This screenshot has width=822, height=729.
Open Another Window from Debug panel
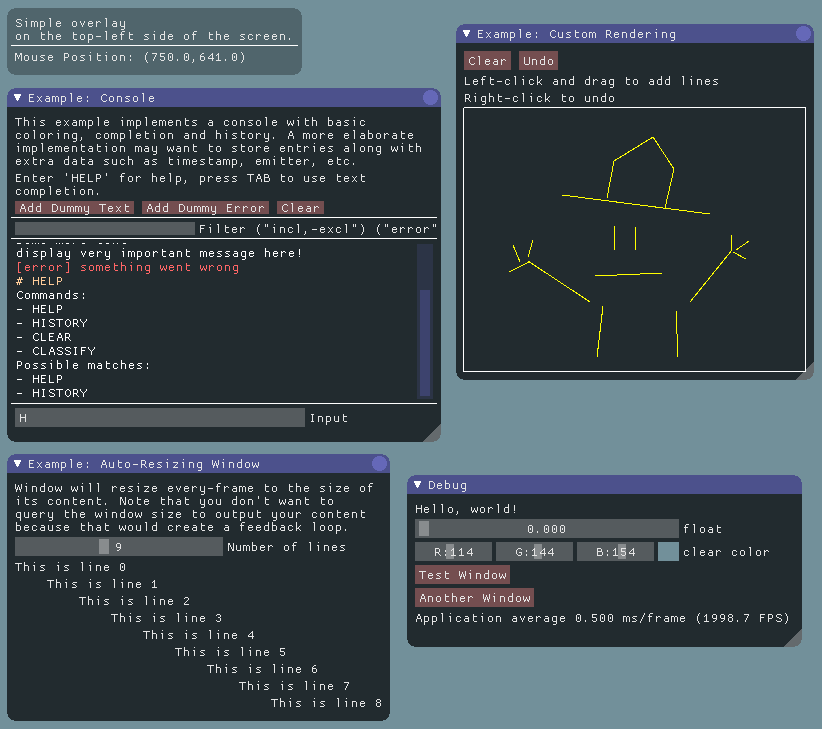(474, 597)
